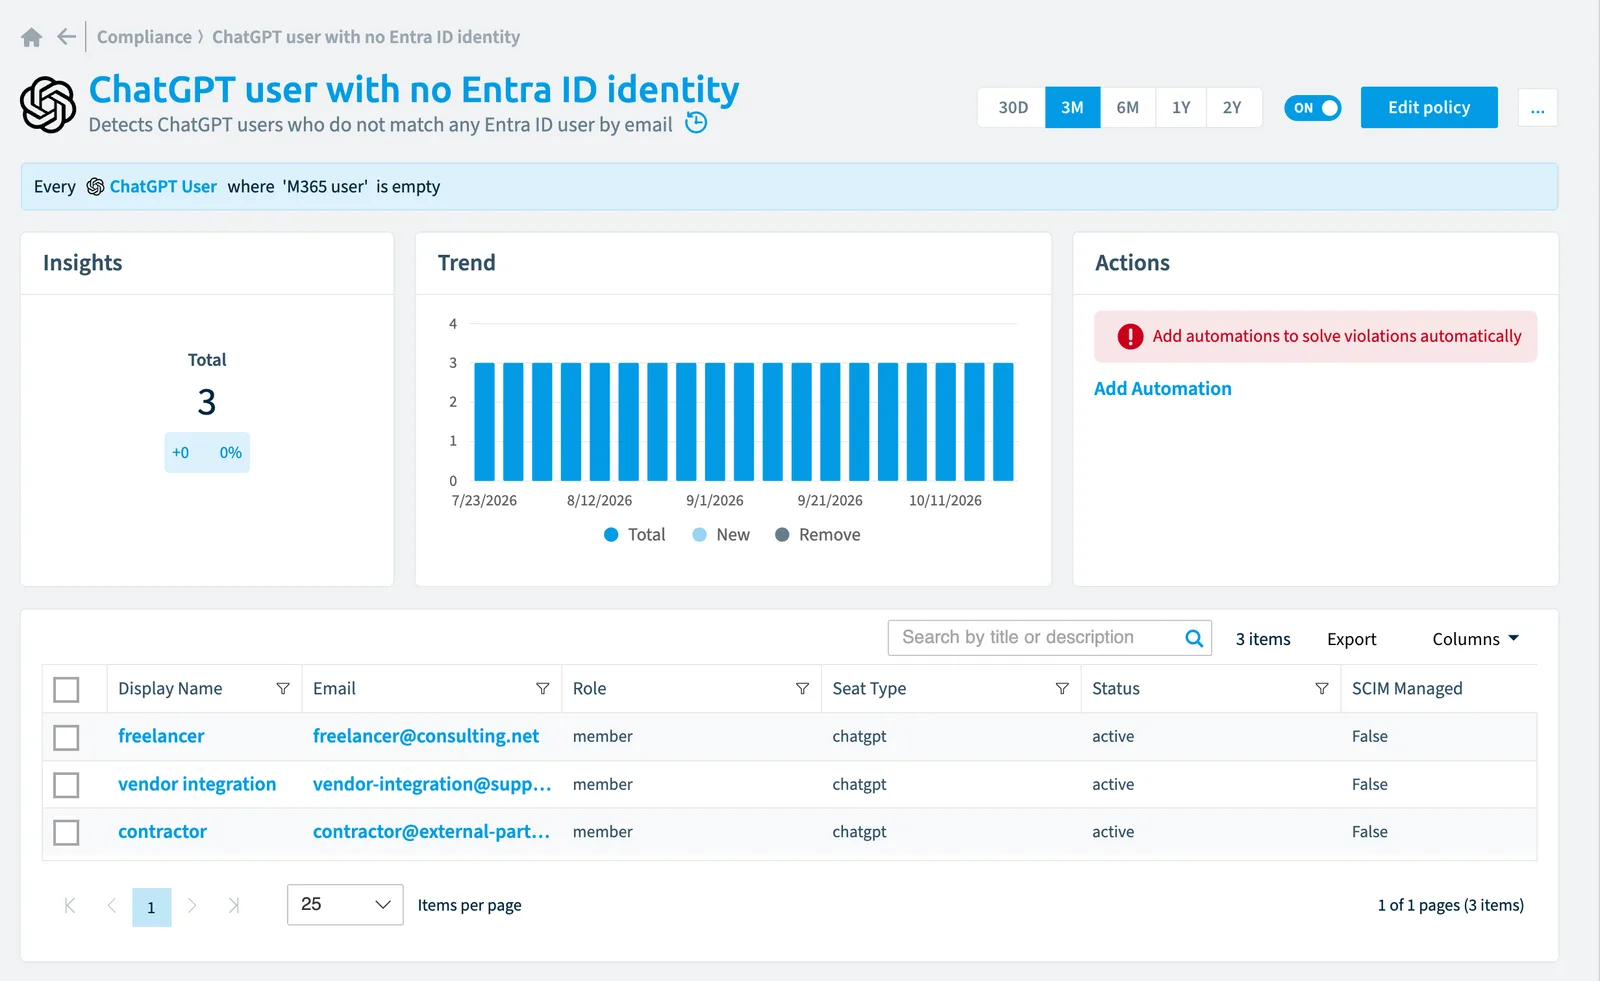
Task: Click the Edit policy button
Action: [1429, 107]
